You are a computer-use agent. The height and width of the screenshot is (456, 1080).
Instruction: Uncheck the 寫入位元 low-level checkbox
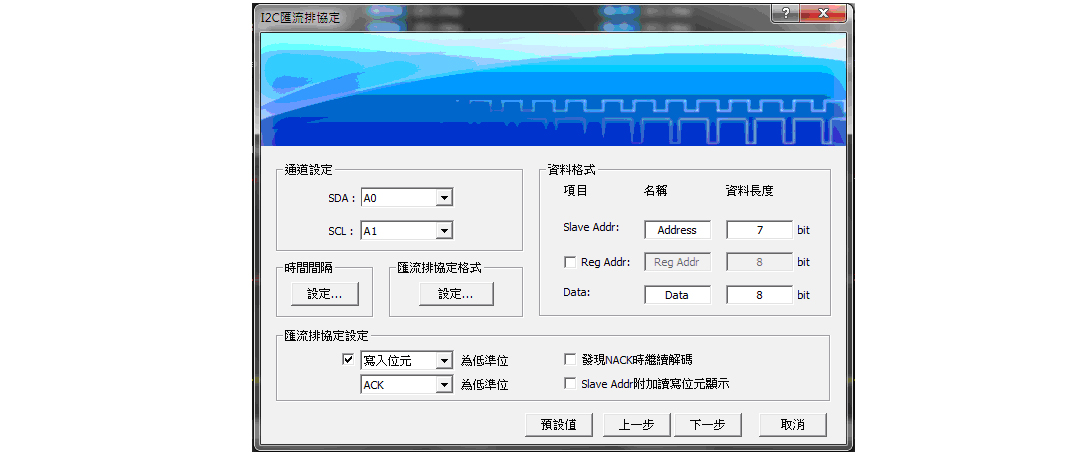[348, 360]
